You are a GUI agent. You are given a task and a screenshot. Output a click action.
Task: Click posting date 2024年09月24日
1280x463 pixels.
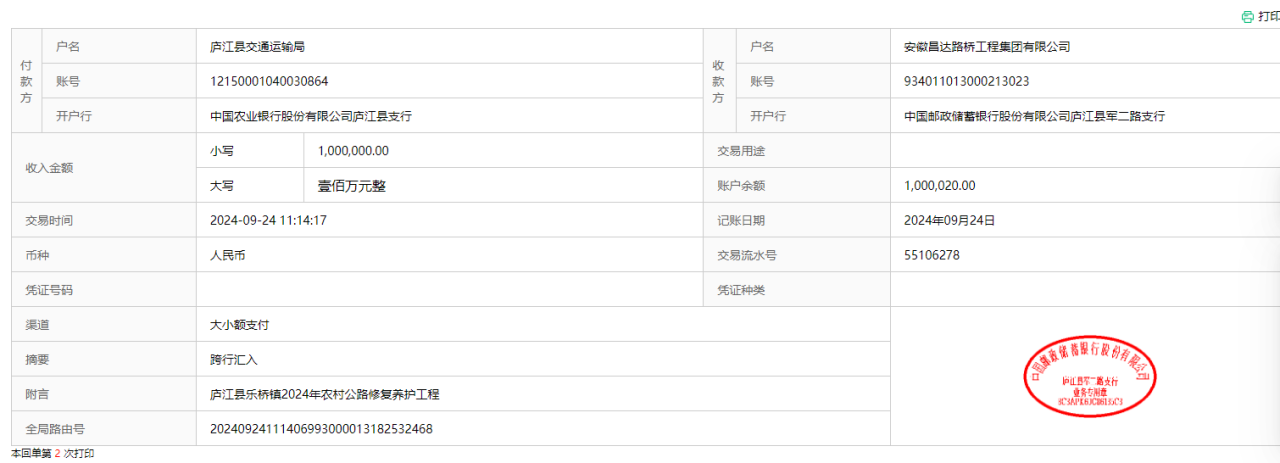[949, 220]
